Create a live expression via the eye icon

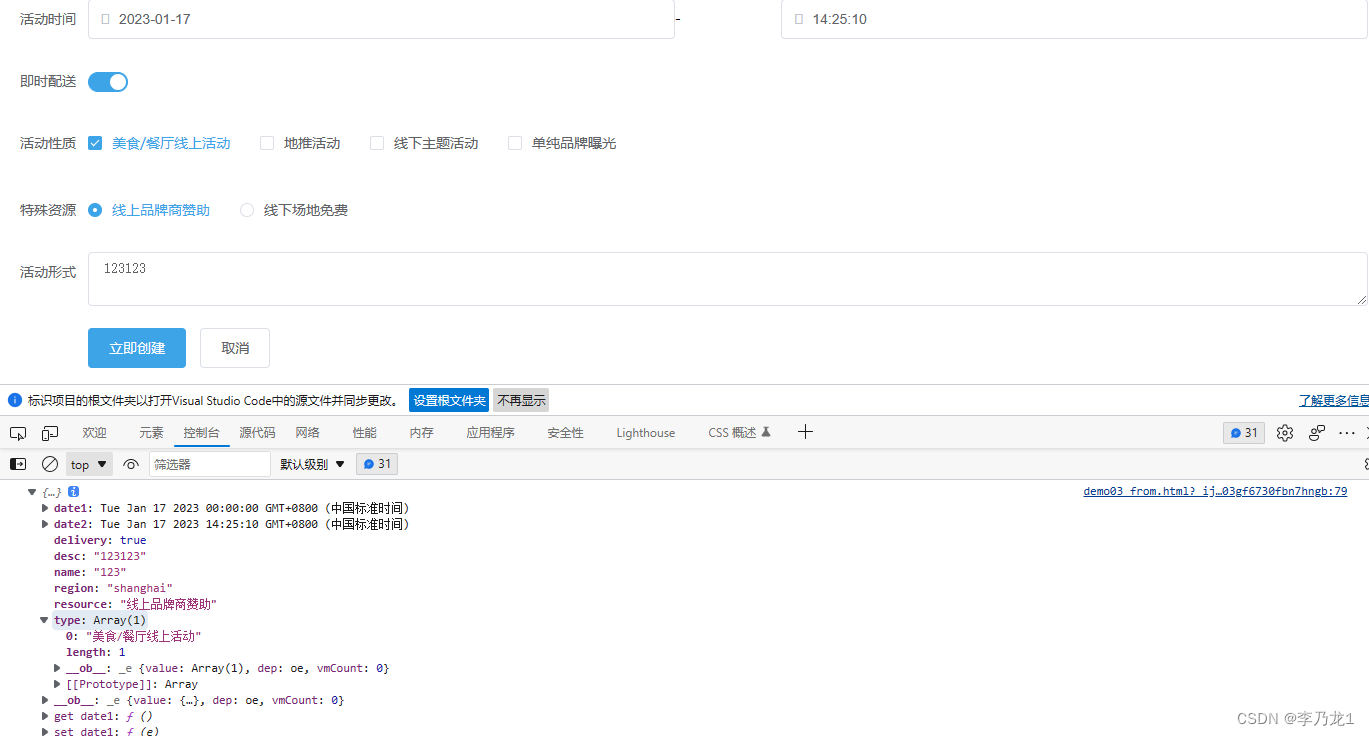(130, 463)
